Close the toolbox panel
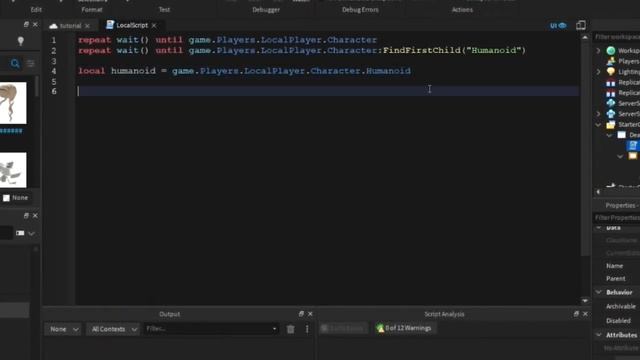The width and height of the screenshot is (640, 360). click(x=35, y=24)
